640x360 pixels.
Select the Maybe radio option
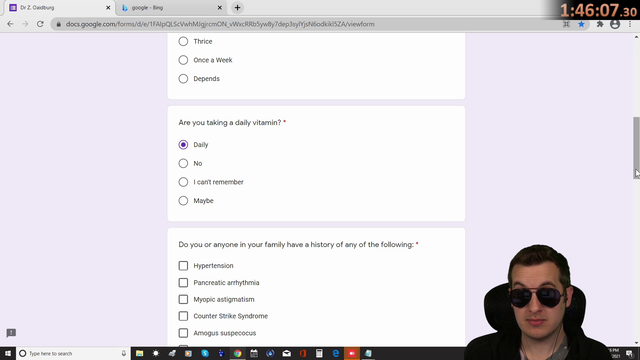(183, 201)
